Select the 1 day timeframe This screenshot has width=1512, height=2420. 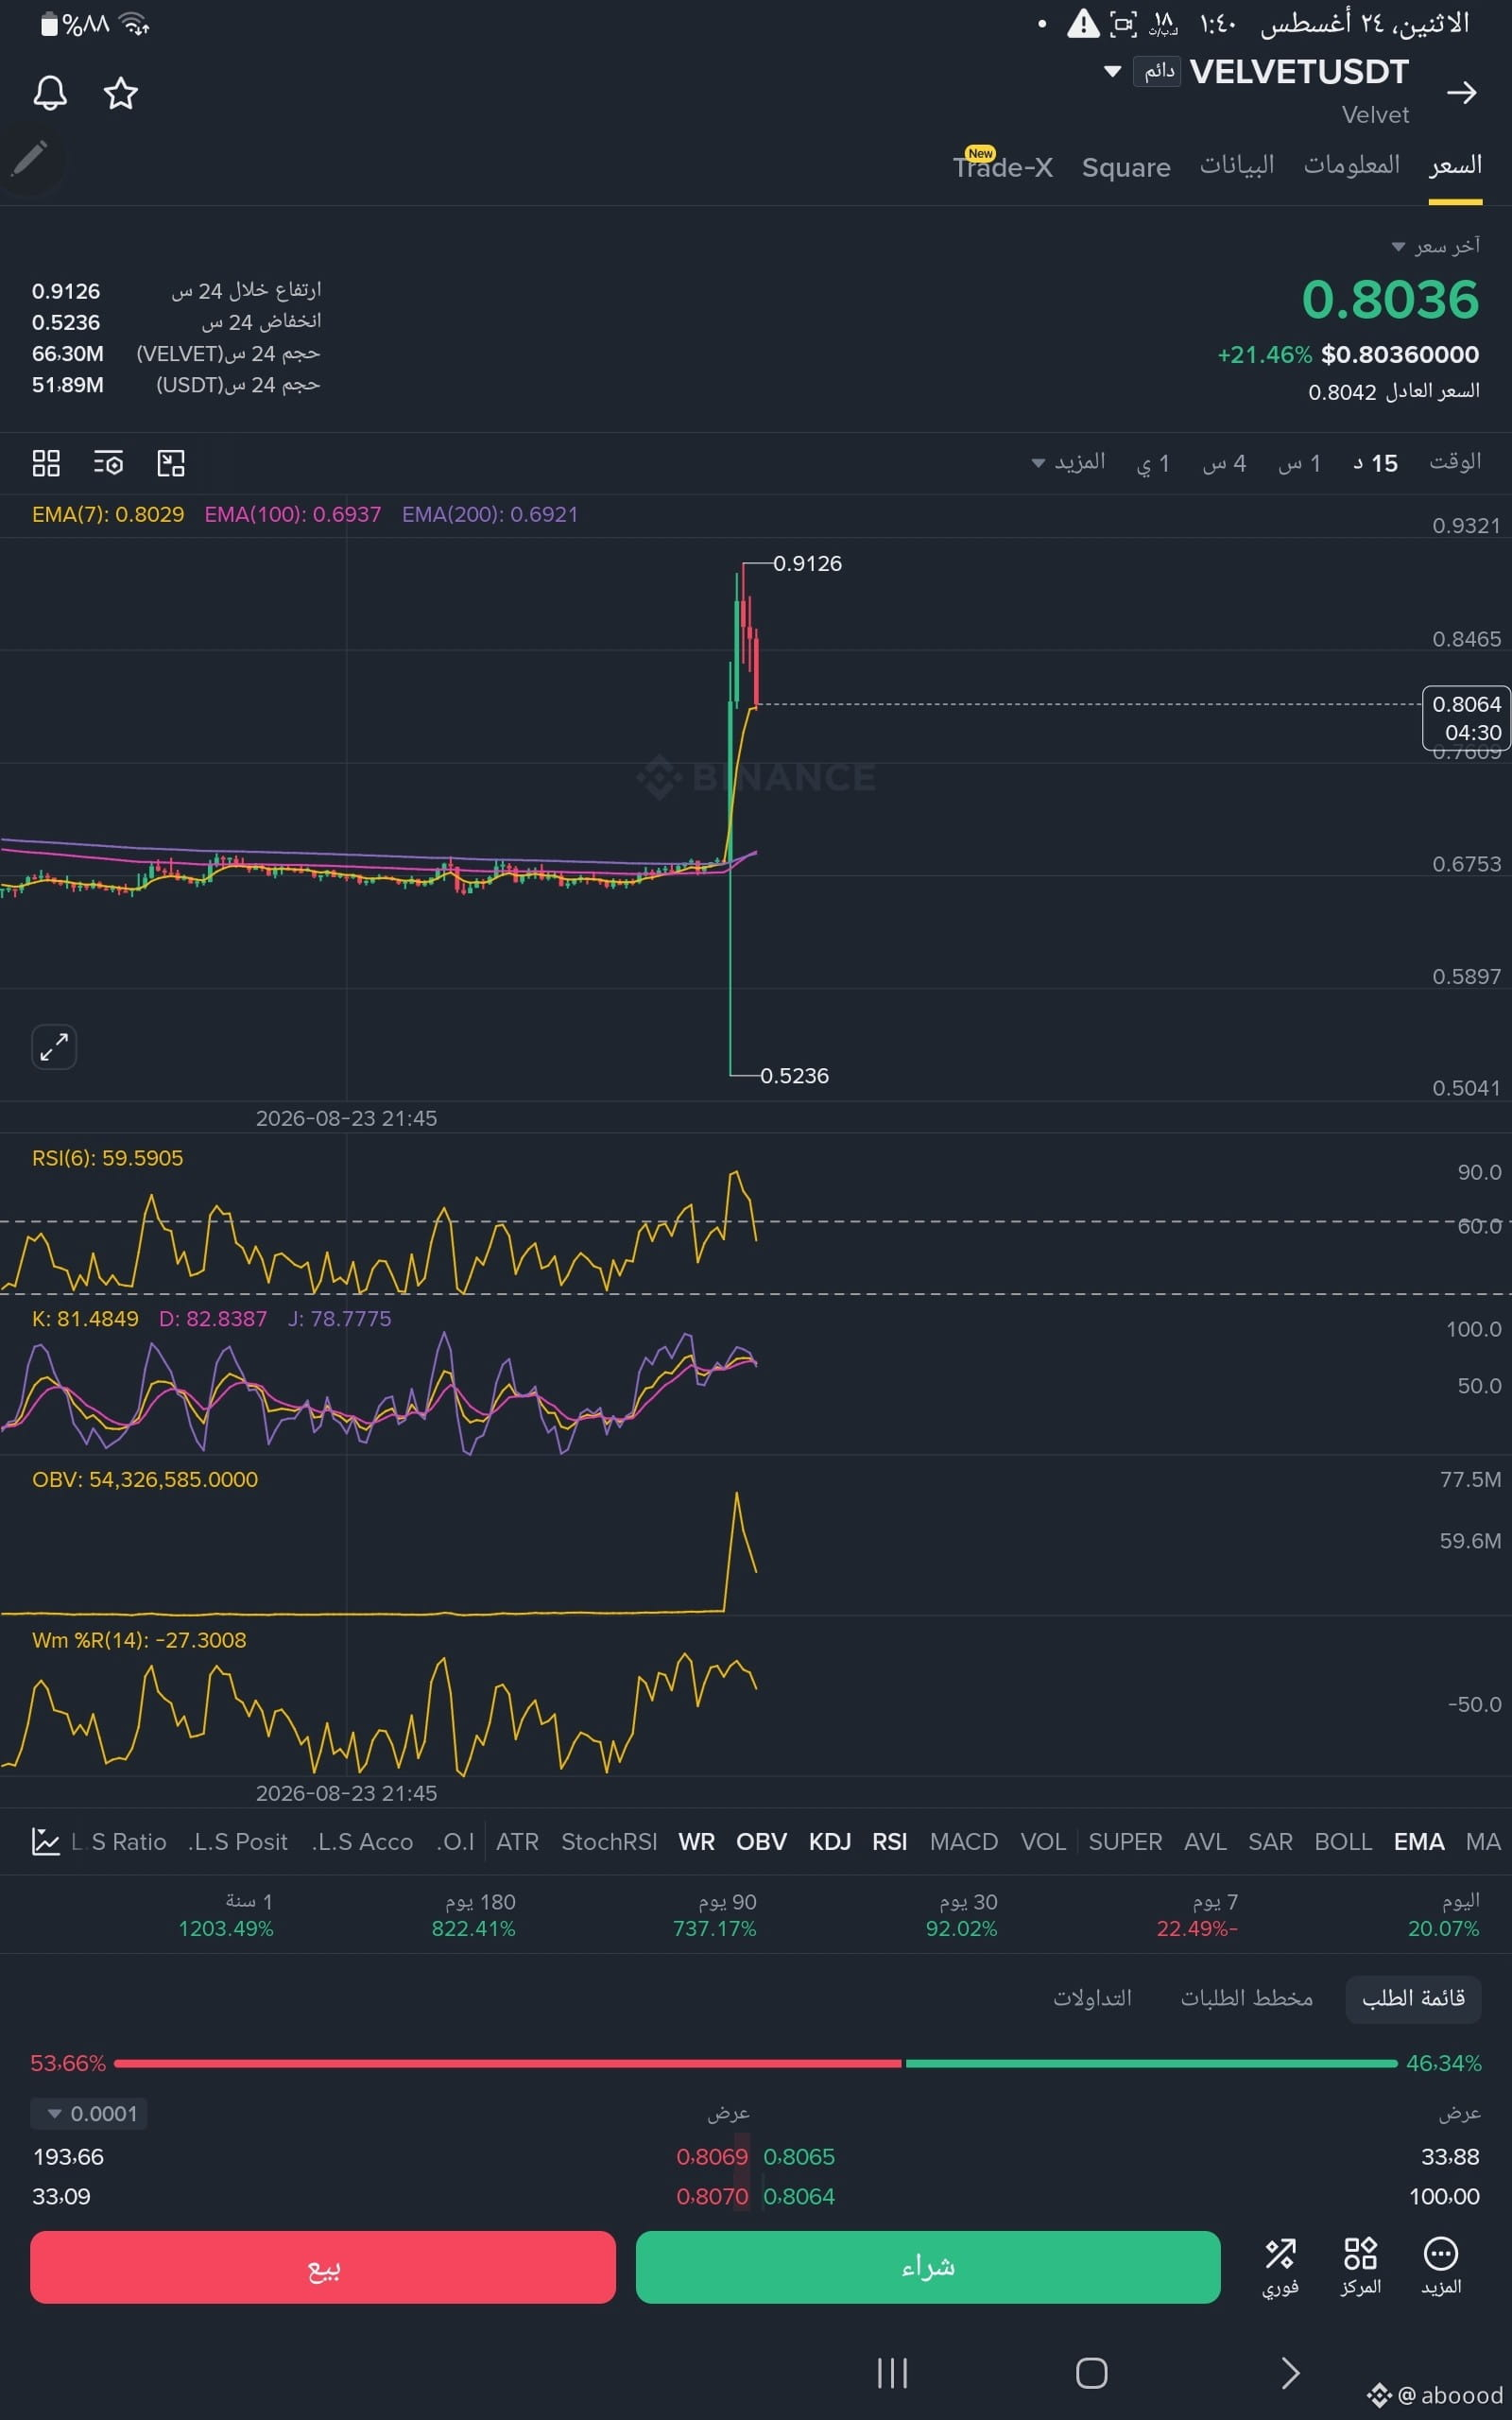(x=1152, y=463)
